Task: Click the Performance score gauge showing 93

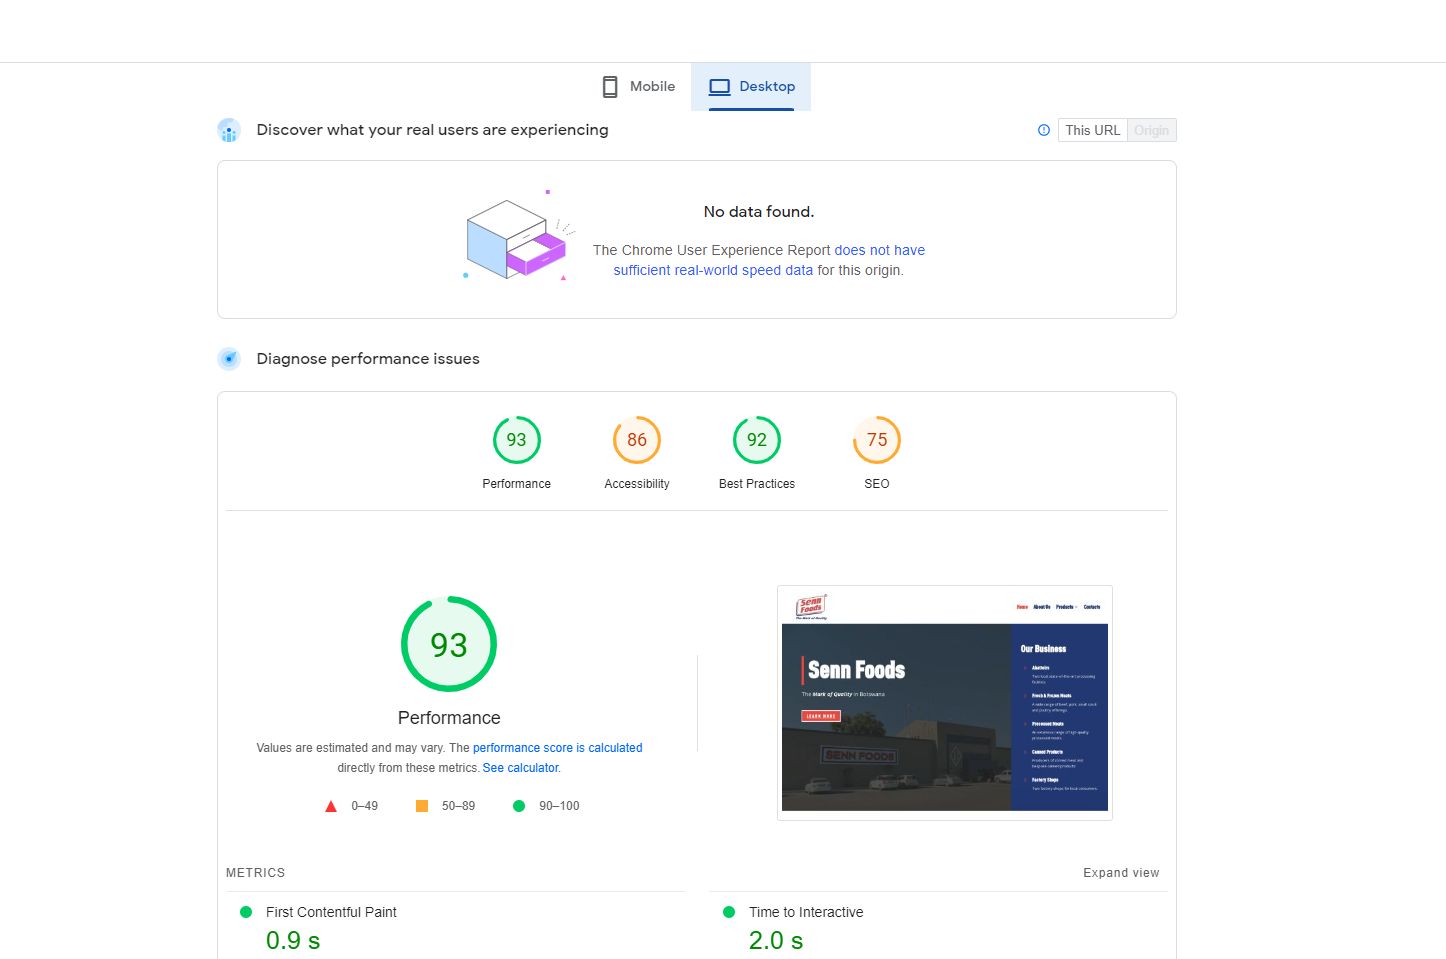Action: pyautogui.click(x=516, y=440)
